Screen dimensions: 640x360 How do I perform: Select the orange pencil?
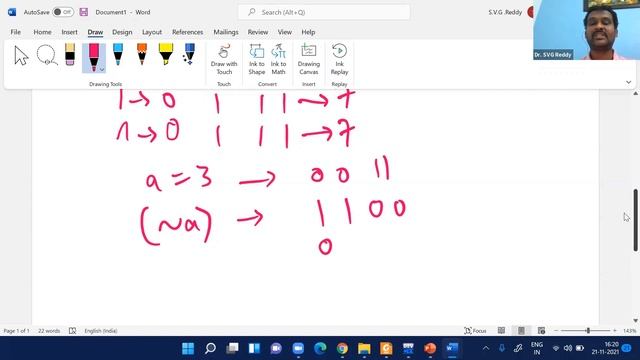click(x=142, y=54)
